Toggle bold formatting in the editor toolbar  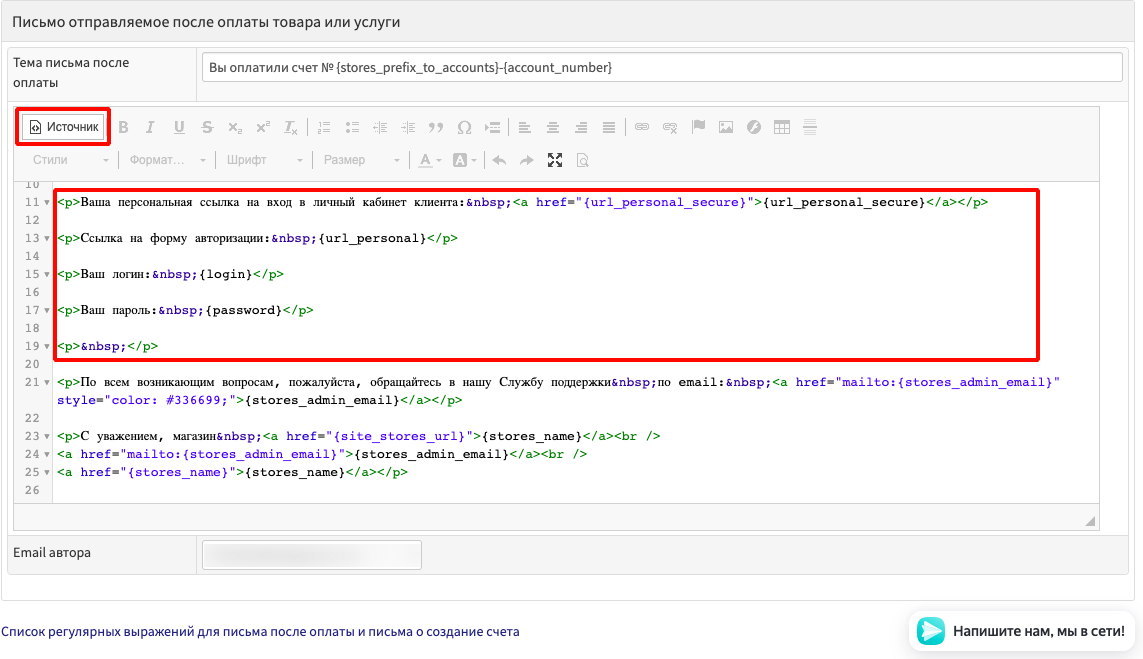[124, 127]
